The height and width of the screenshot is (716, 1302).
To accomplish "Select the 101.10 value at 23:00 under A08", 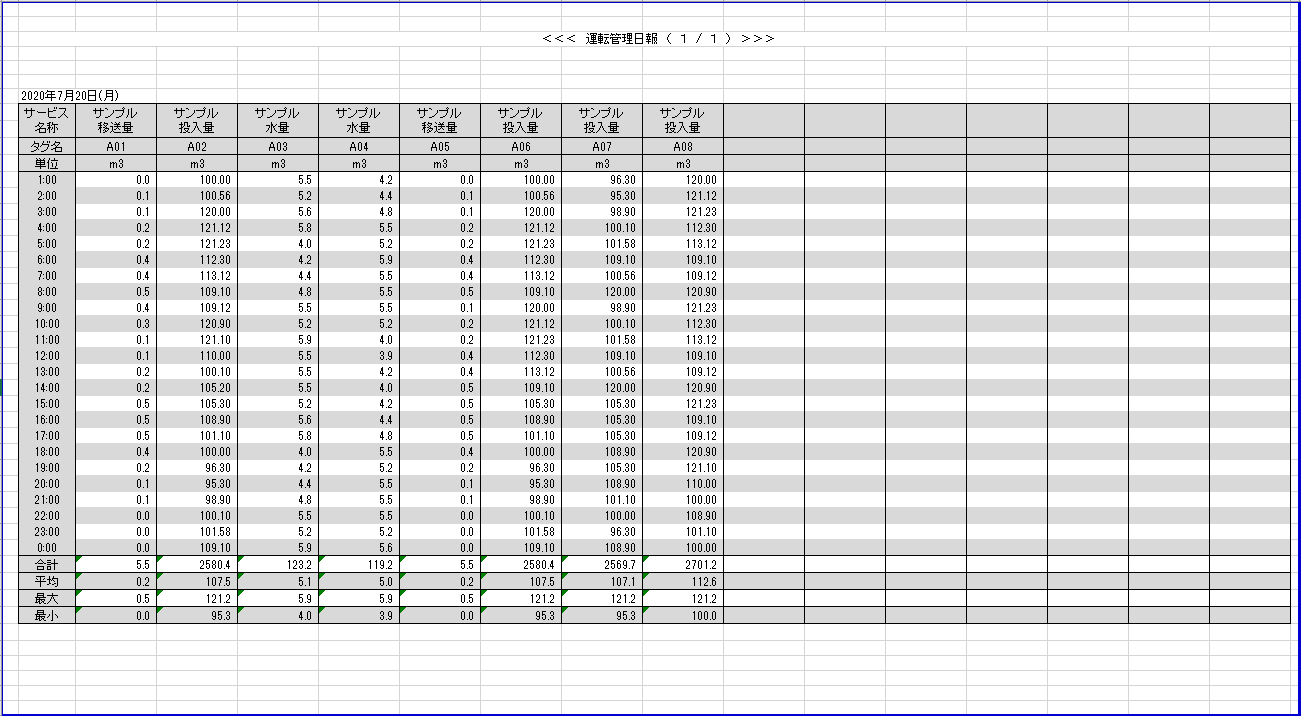I will tap(683, 532).
